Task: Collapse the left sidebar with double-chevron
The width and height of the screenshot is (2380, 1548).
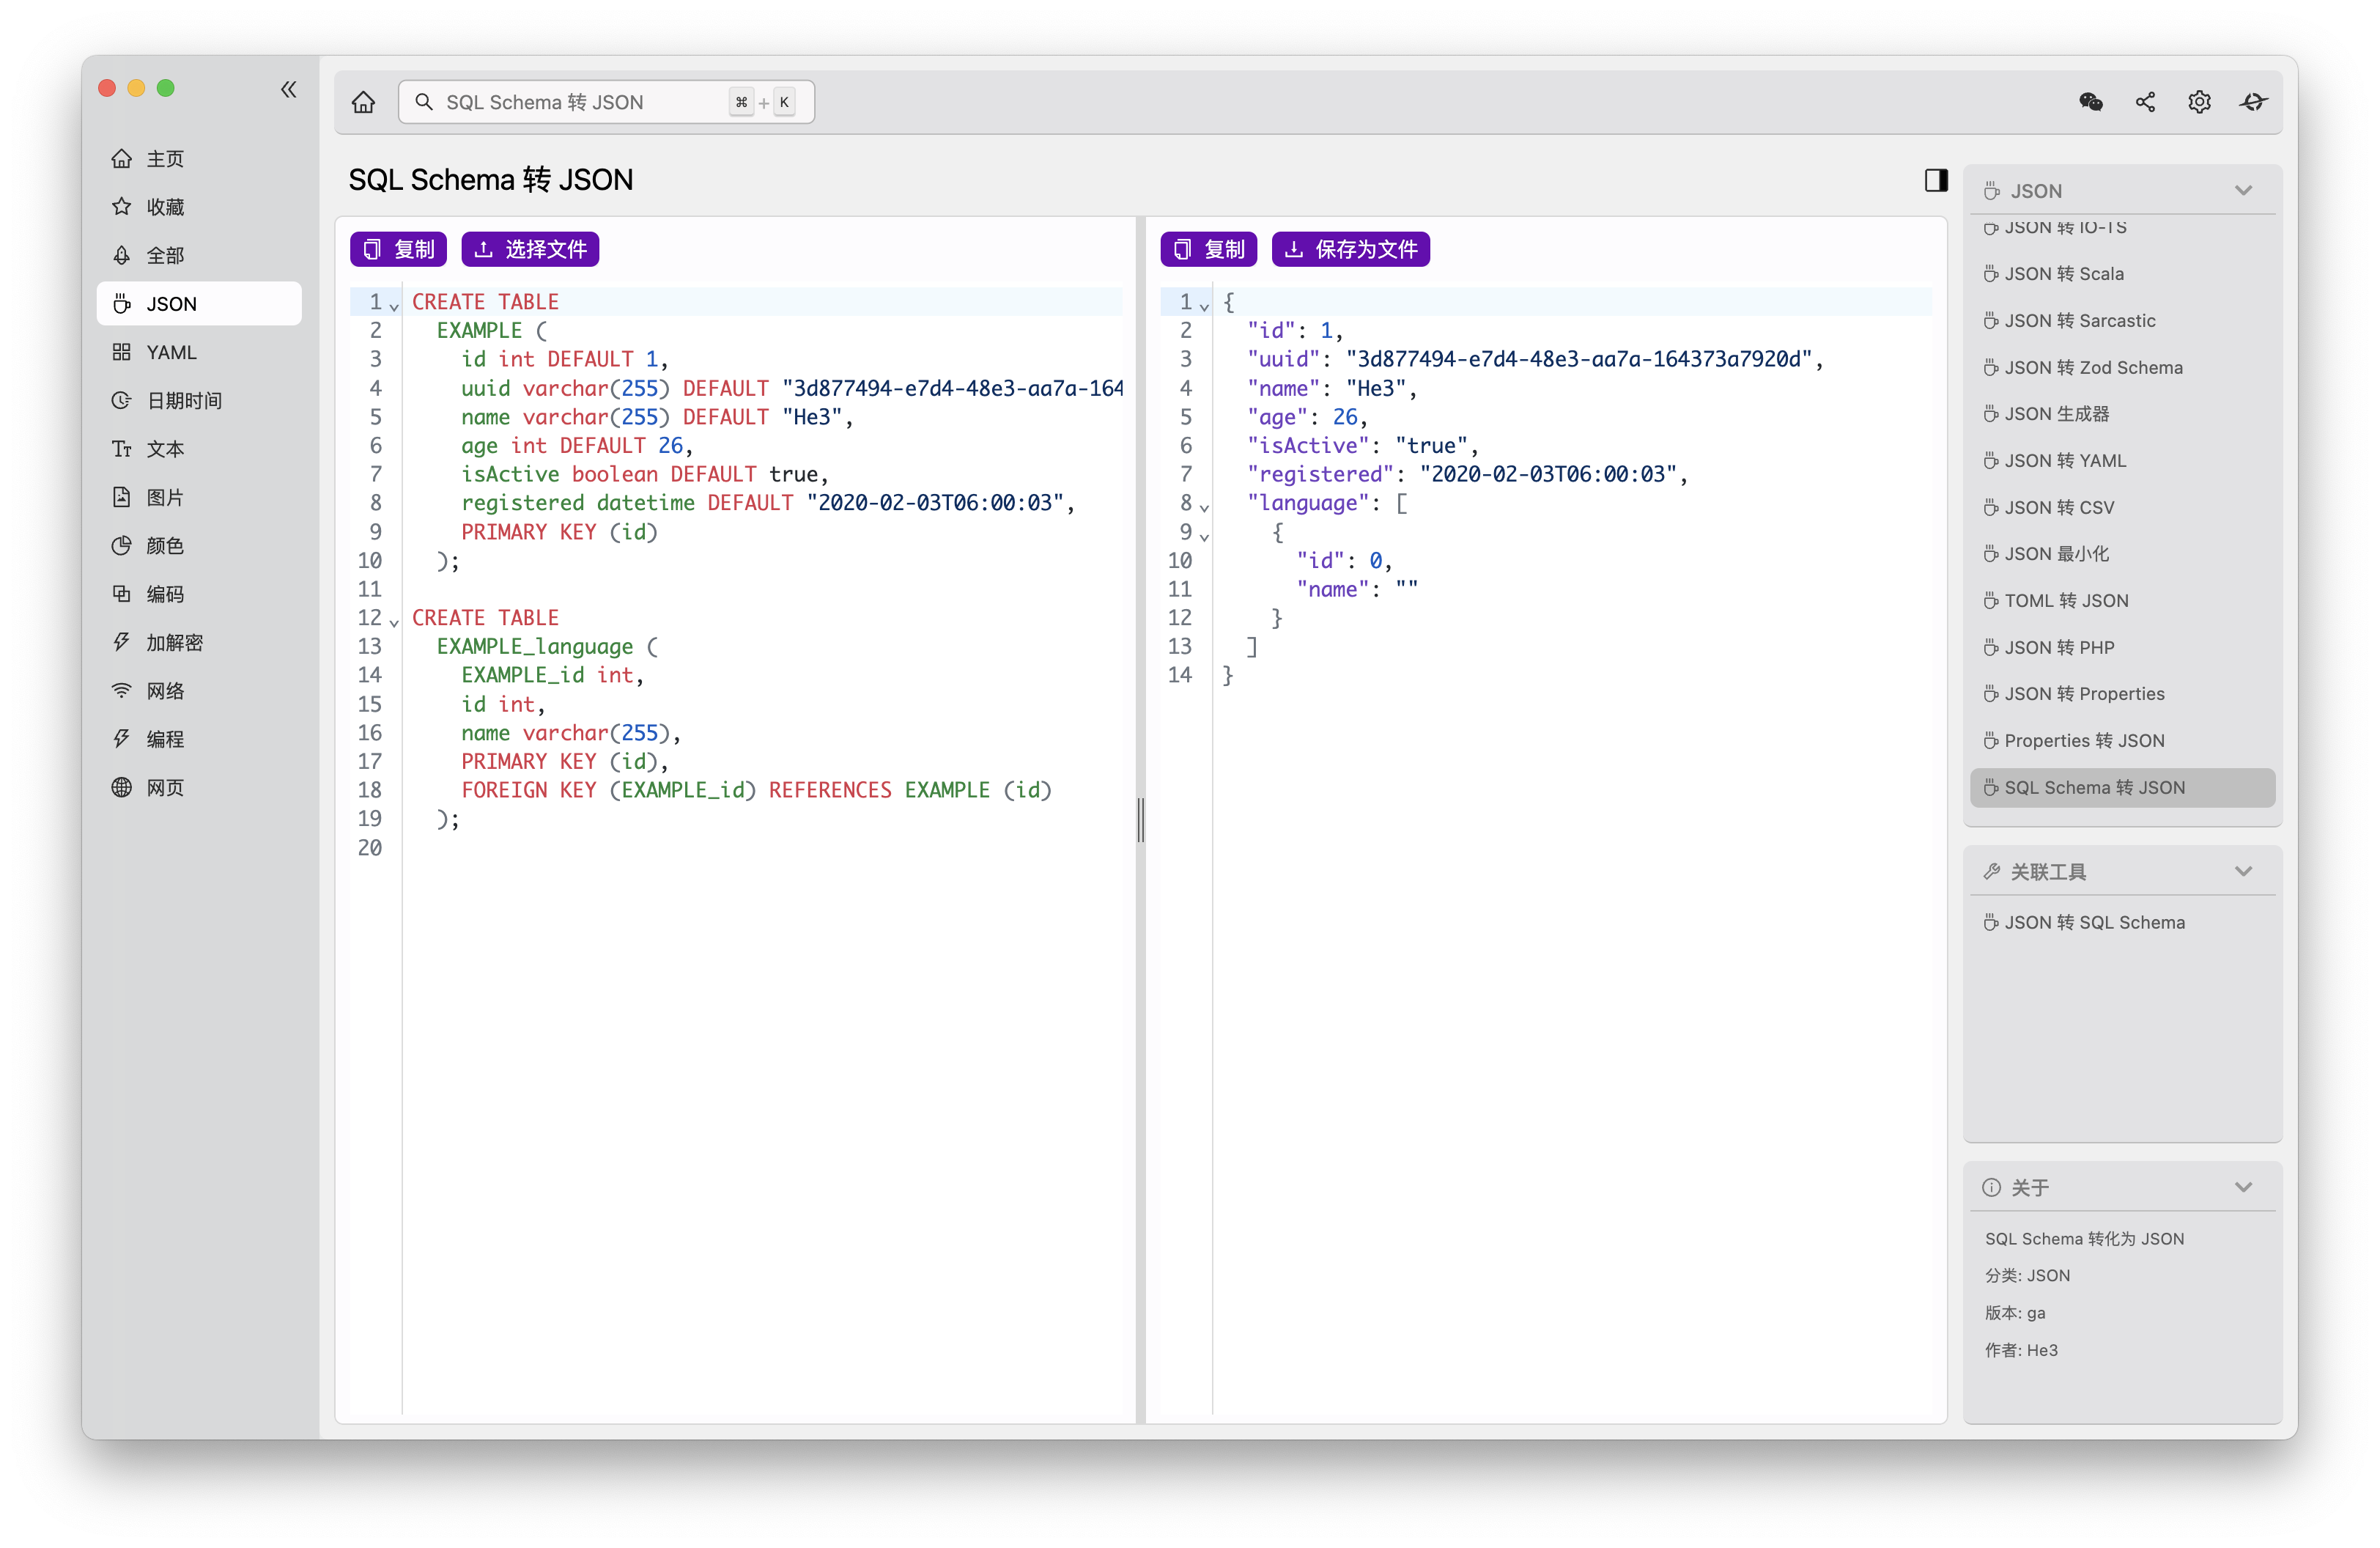Action: tap(289, 90)
